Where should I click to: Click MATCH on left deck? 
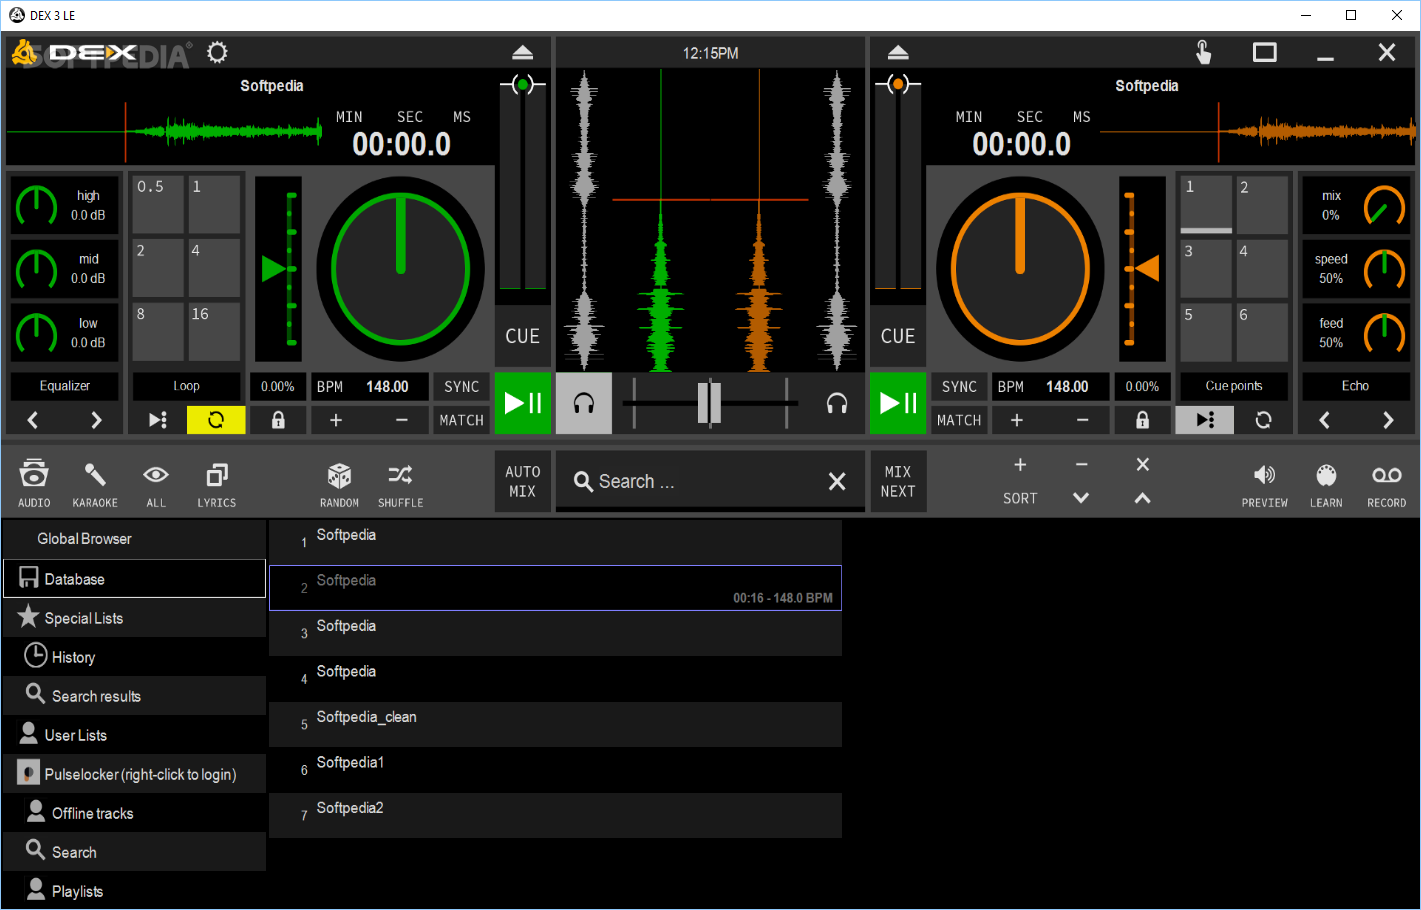[x=462, y=420]
